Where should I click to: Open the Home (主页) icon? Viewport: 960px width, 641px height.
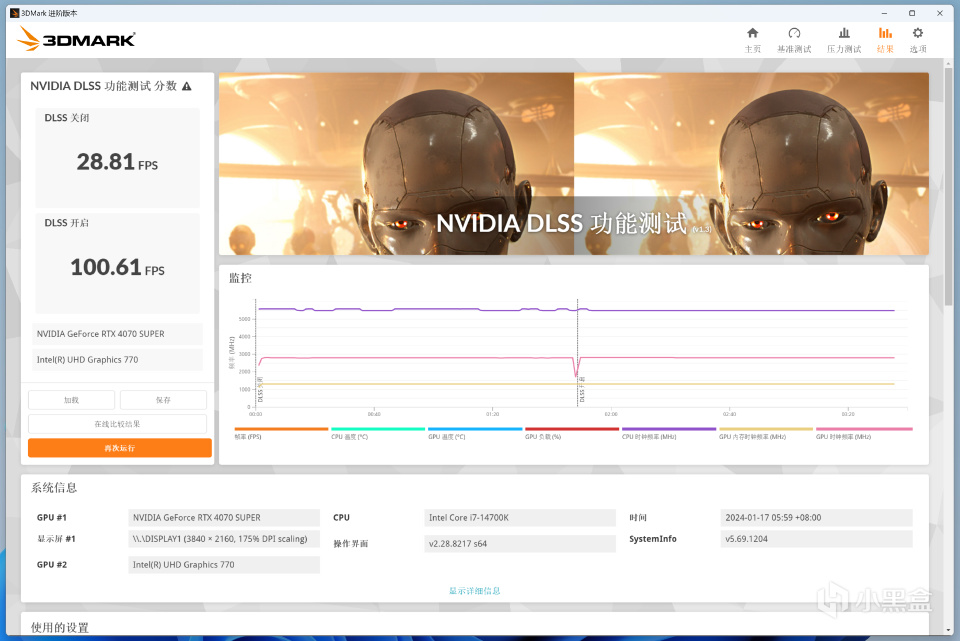752,33
